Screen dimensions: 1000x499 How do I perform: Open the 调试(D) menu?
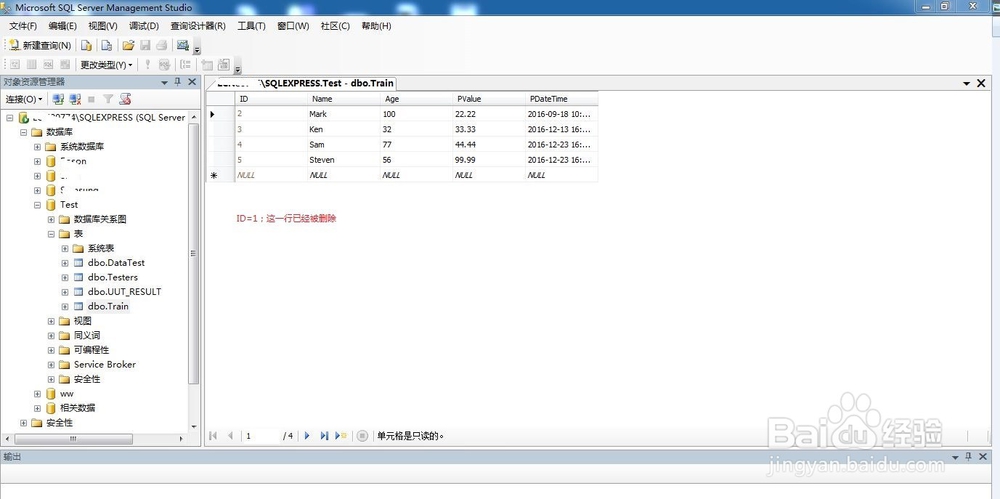click(x=143, y=26)
